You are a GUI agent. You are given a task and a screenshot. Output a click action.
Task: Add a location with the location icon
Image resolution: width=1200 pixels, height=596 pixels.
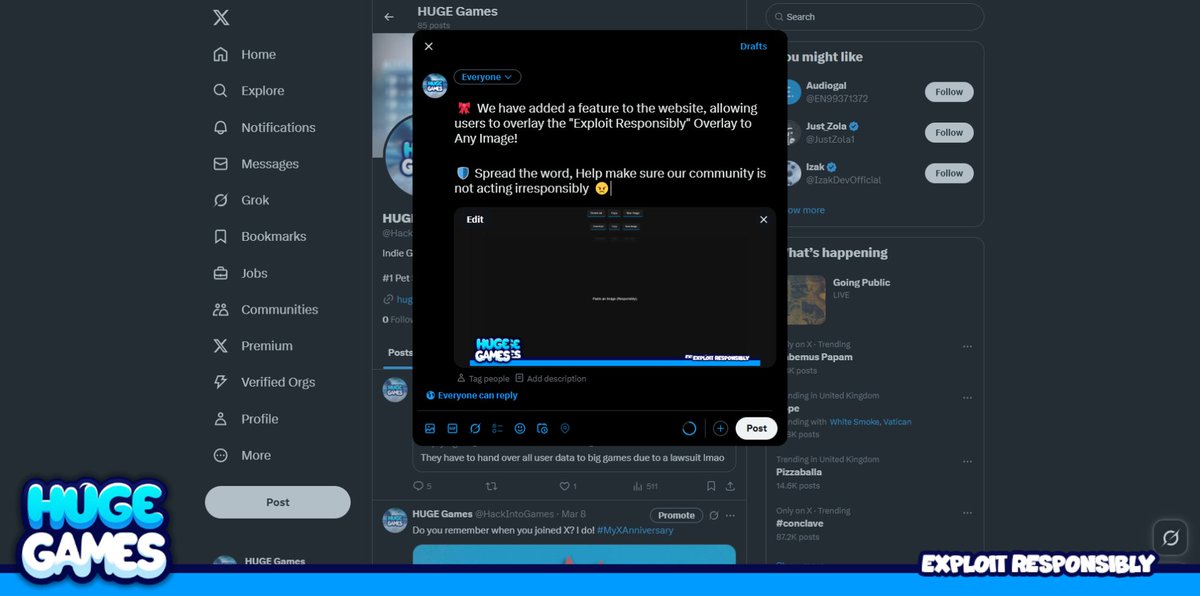[563, 428]
